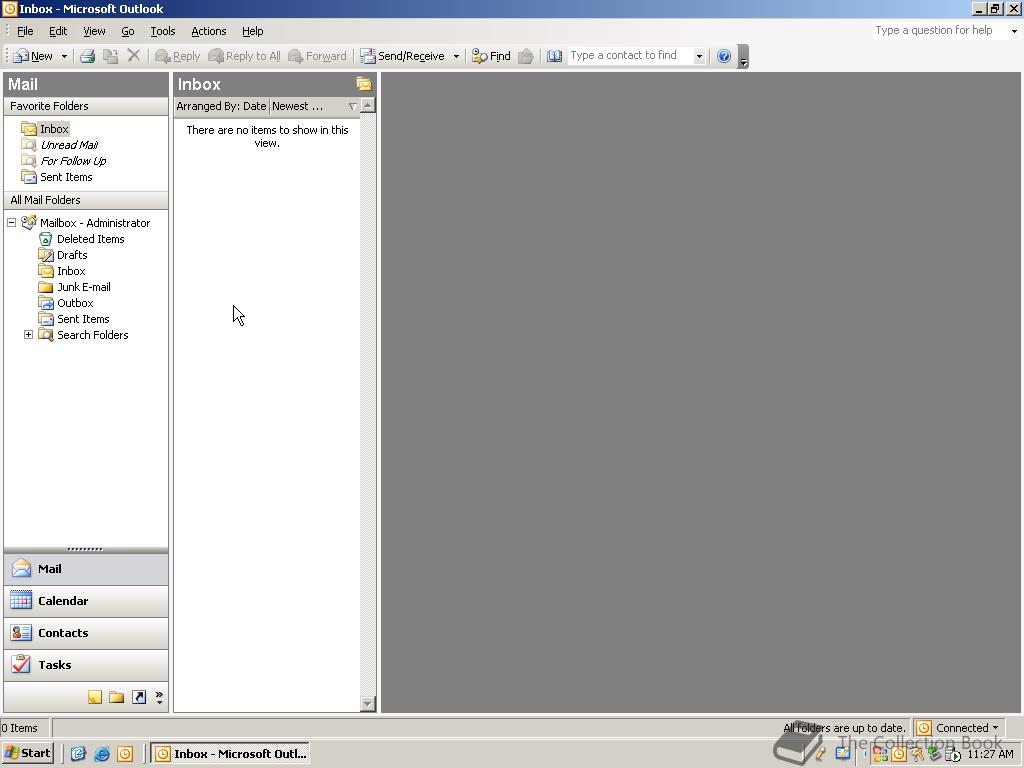
Task: Open the View menu
Action: pyautogui.click(x=94, y=31)
